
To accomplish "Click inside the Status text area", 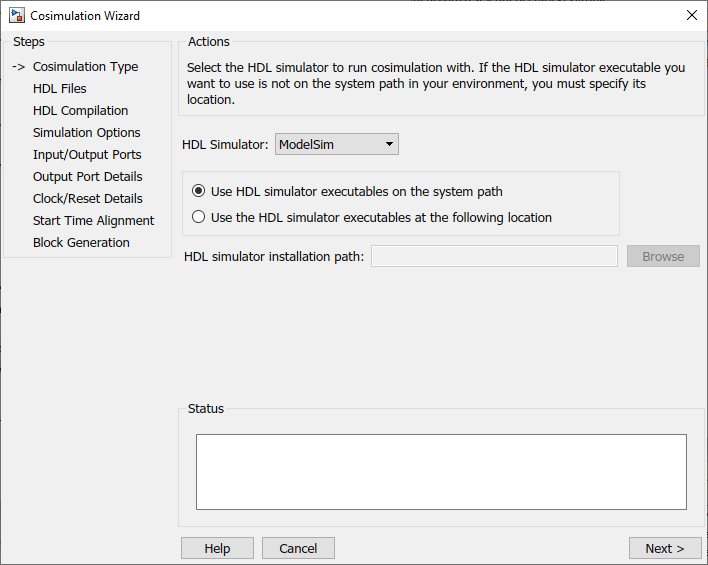I will [x=441, y=472].
